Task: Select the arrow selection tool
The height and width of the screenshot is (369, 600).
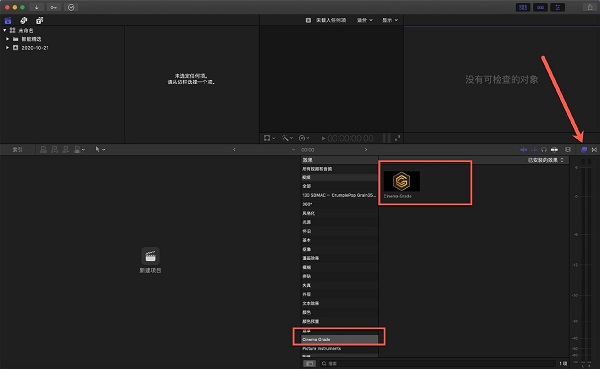Action: pyautogui.click(x=98, y=150)
